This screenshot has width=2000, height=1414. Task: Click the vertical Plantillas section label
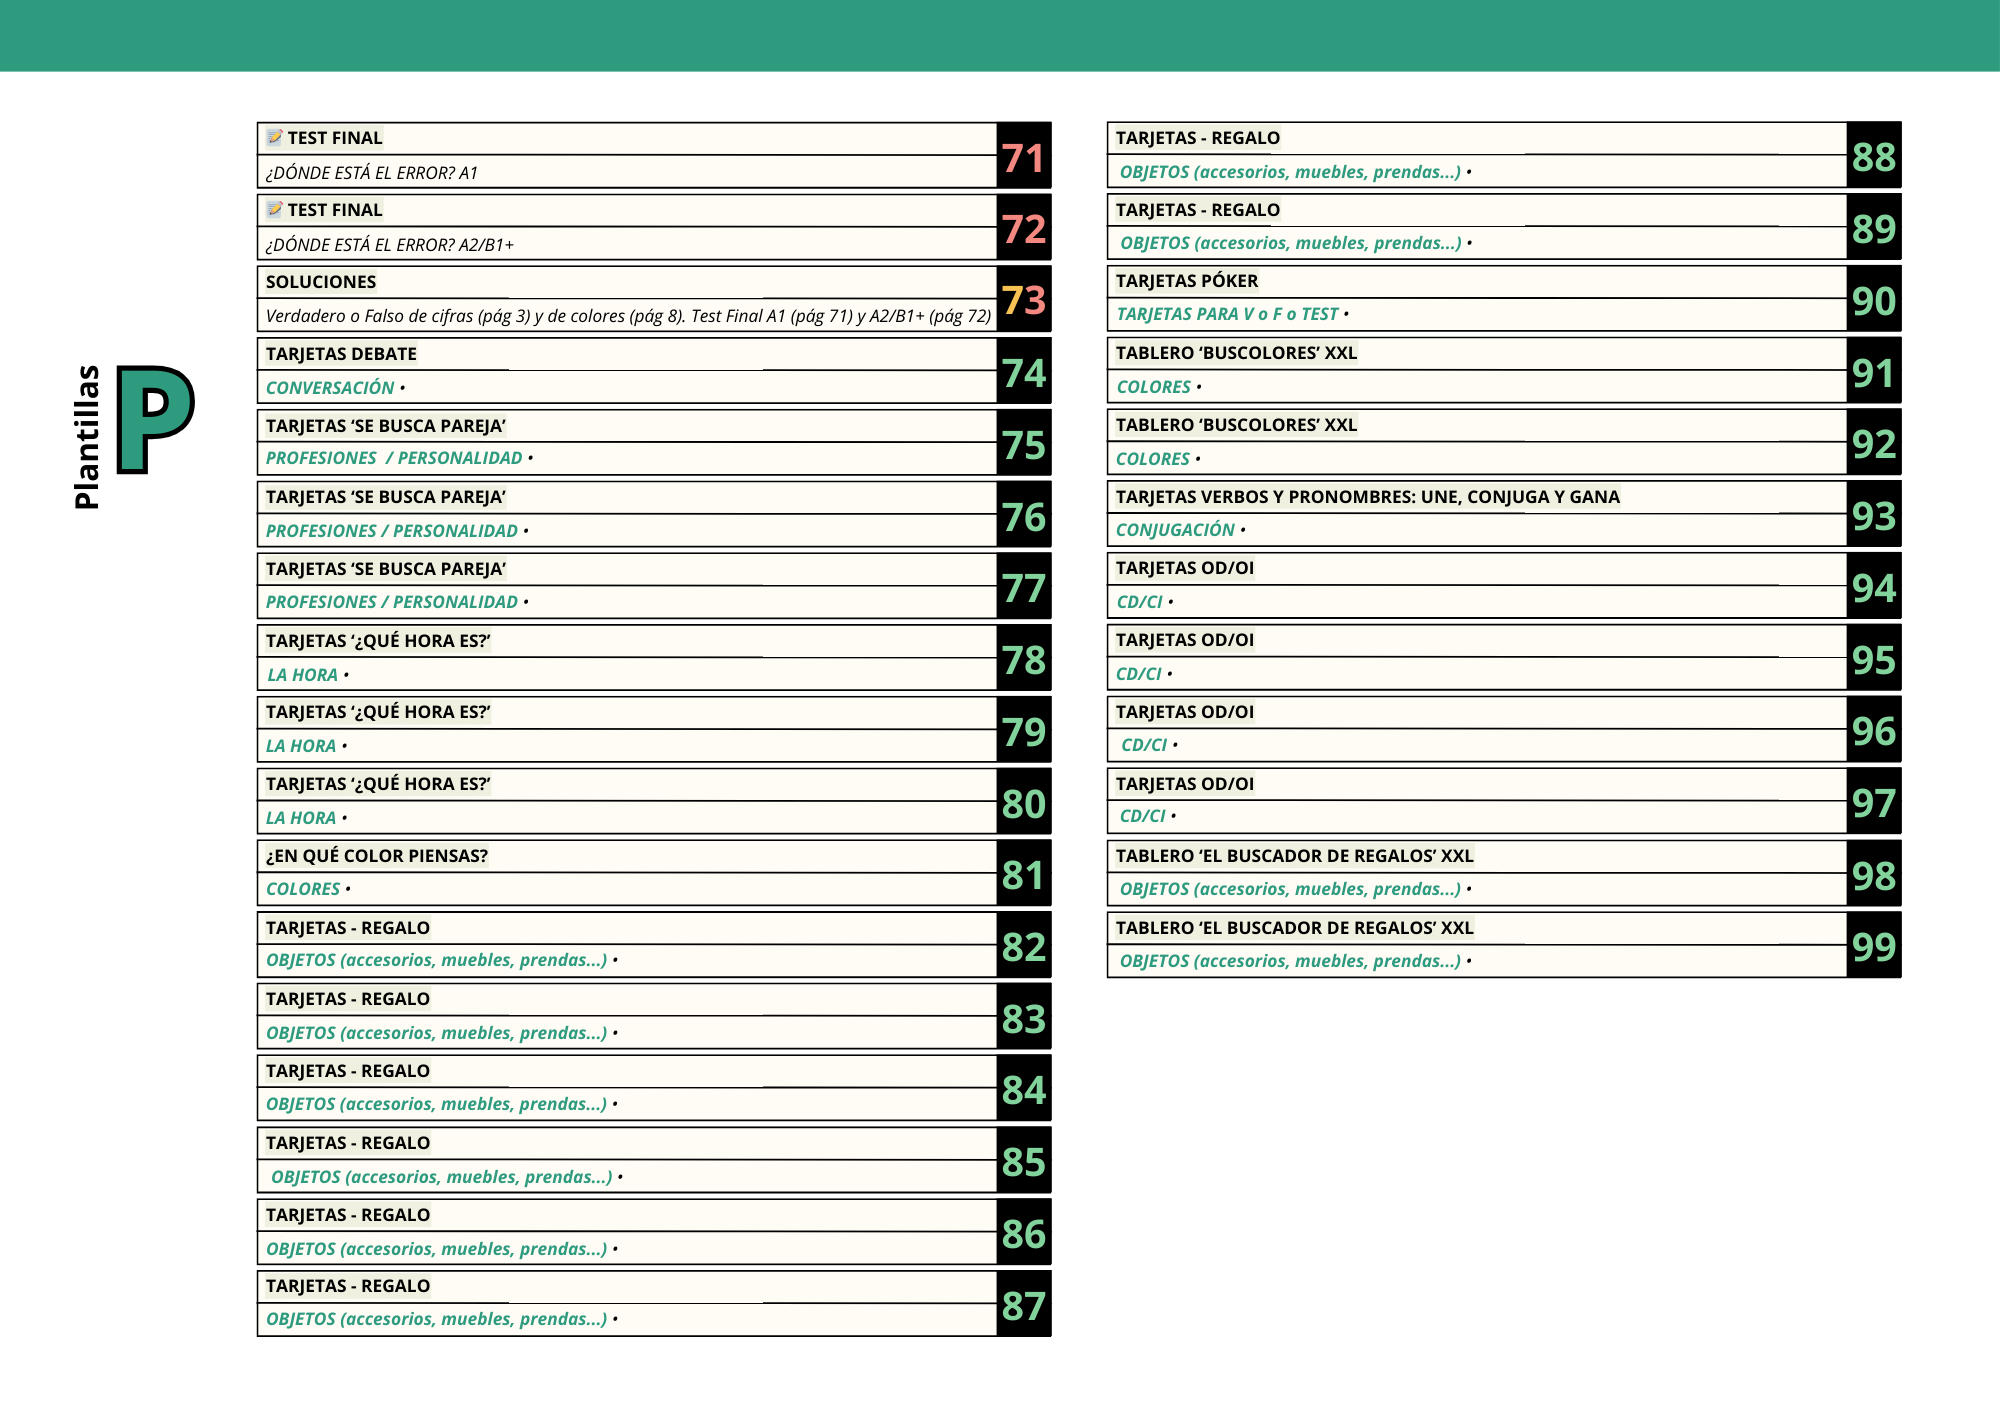coord(88,437)
